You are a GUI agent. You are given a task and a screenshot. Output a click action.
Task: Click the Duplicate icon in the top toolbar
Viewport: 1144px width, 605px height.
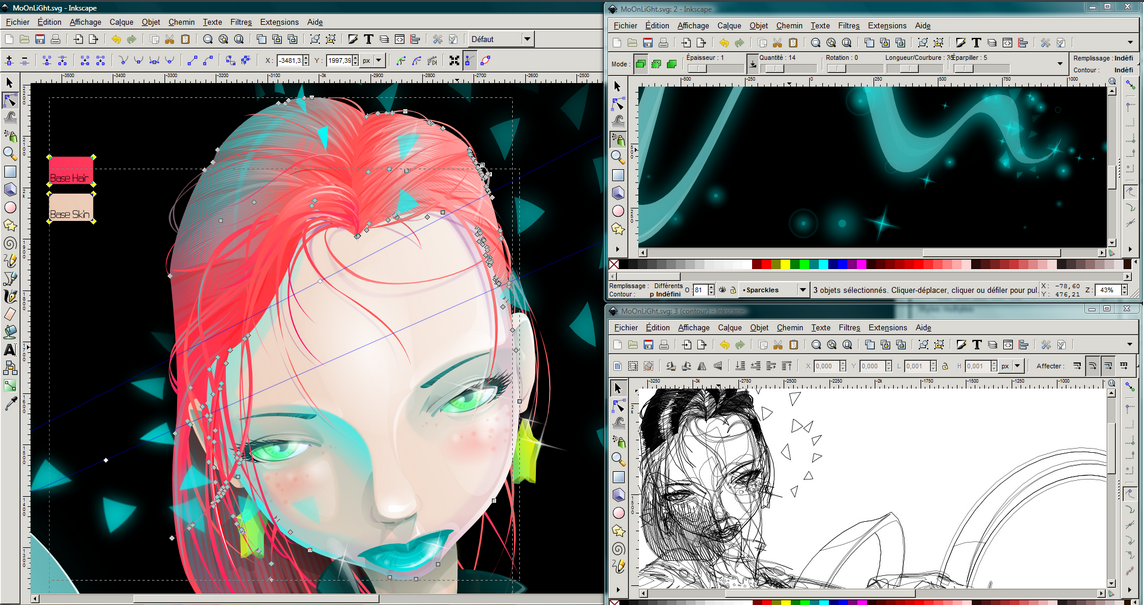pyautogui.click(x=263, y=39)
